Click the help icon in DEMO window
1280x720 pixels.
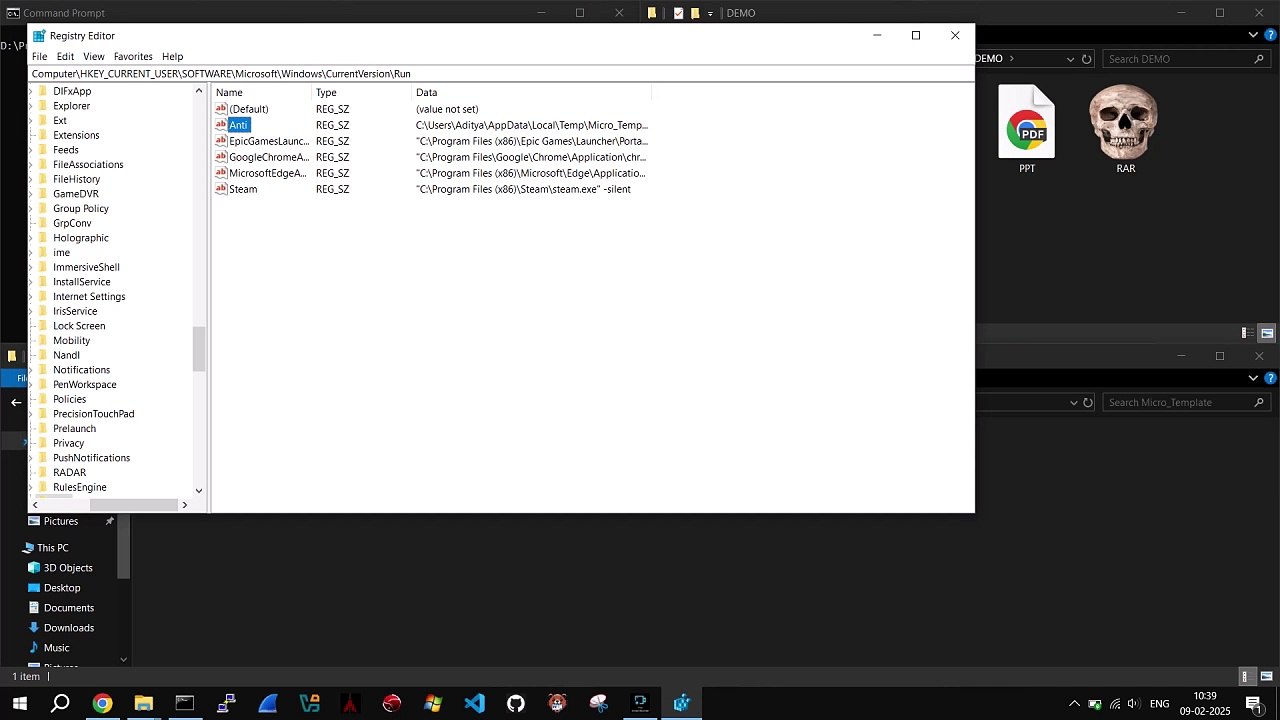click(1271, 35)
